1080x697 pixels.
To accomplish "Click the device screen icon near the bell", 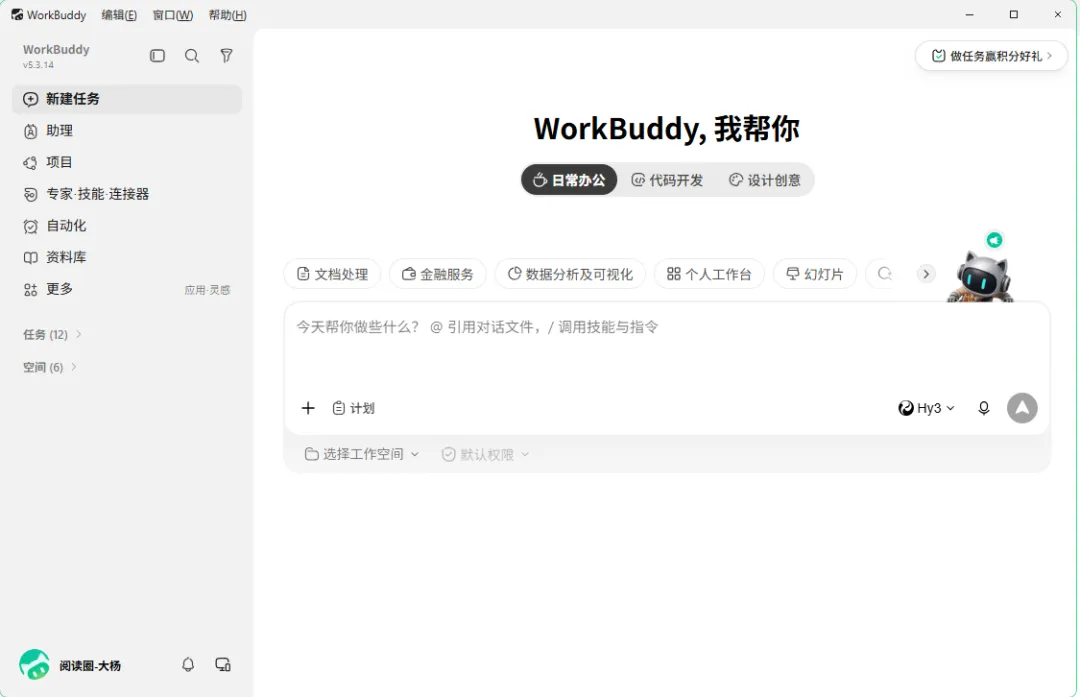I will coord(222,665).
